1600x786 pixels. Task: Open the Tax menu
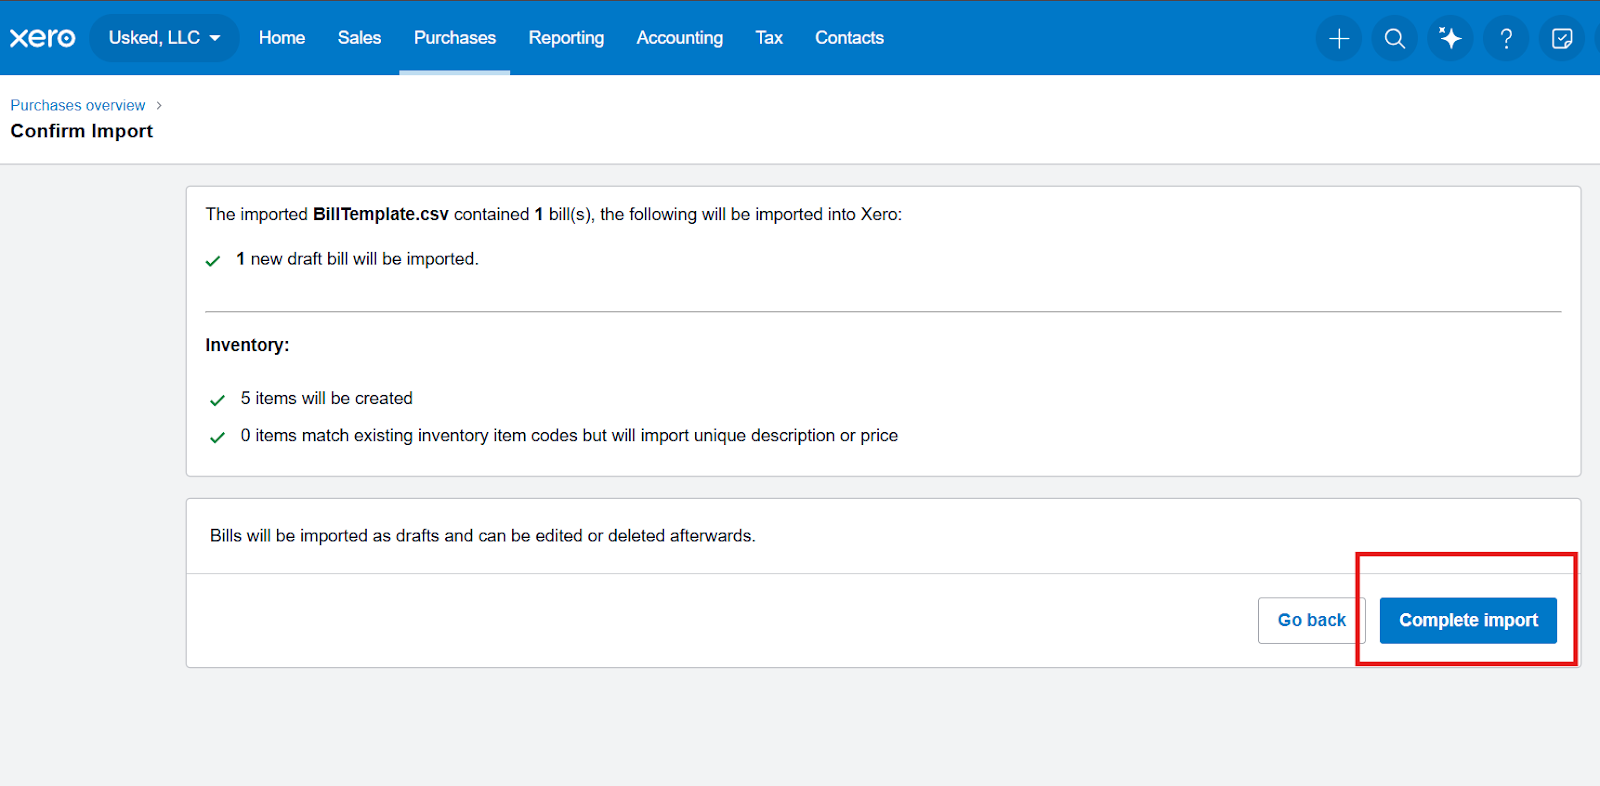pos(769,38)
